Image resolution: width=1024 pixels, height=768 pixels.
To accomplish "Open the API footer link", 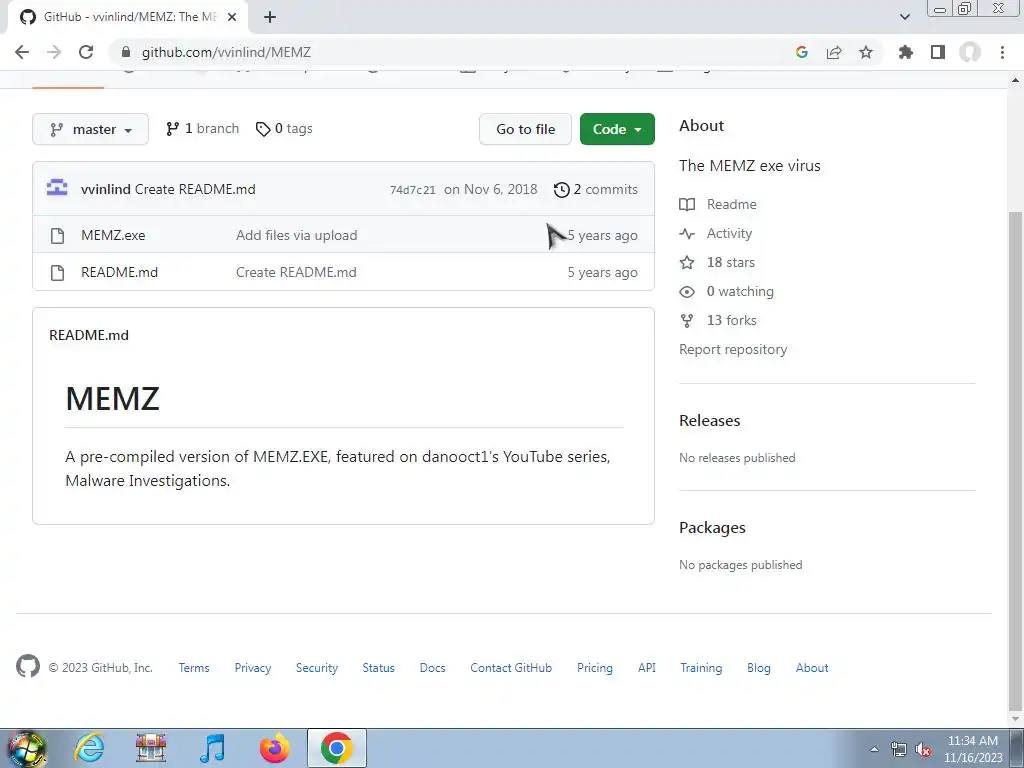I will coord(647,668).
